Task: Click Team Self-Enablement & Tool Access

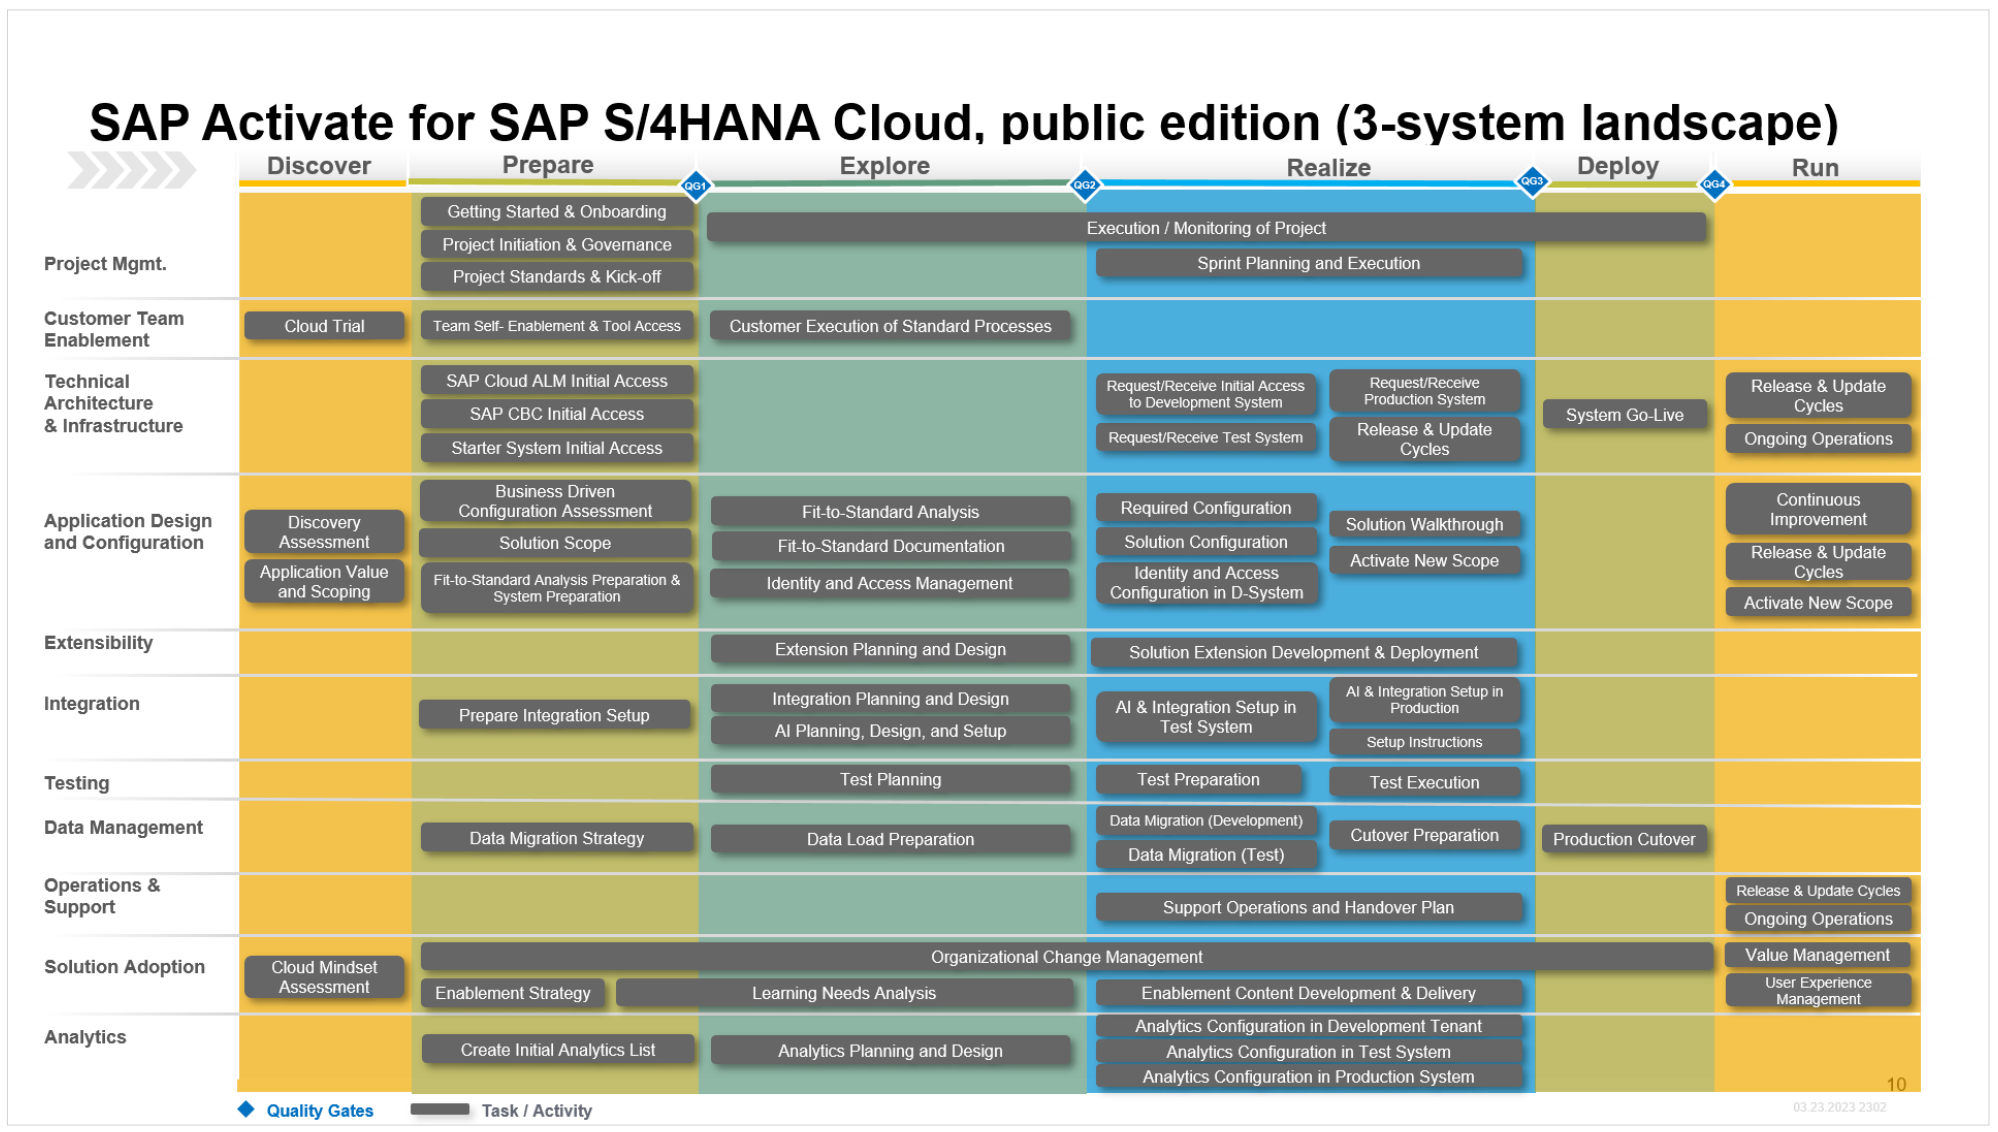Action: coord(557,326)
